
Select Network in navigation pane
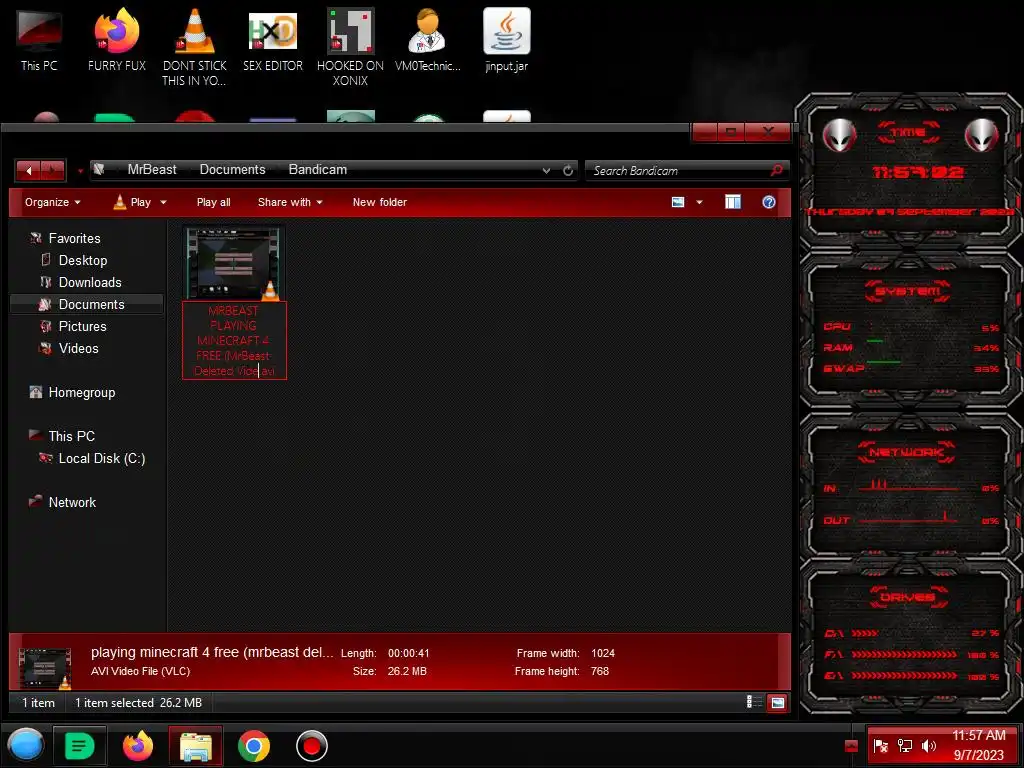coord(63,502)
